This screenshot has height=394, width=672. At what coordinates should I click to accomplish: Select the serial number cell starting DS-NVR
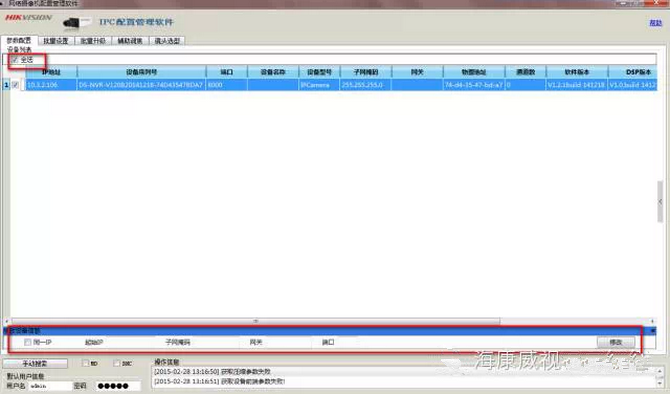(x=141, y=85)
